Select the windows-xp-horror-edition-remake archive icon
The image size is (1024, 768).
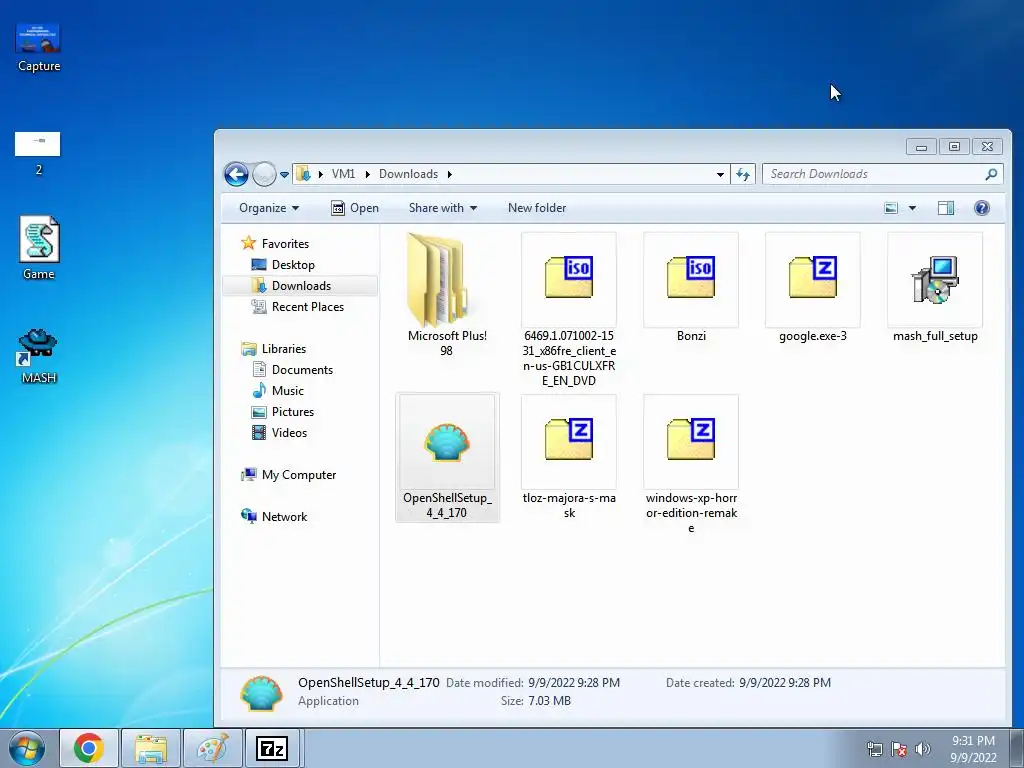691,439
